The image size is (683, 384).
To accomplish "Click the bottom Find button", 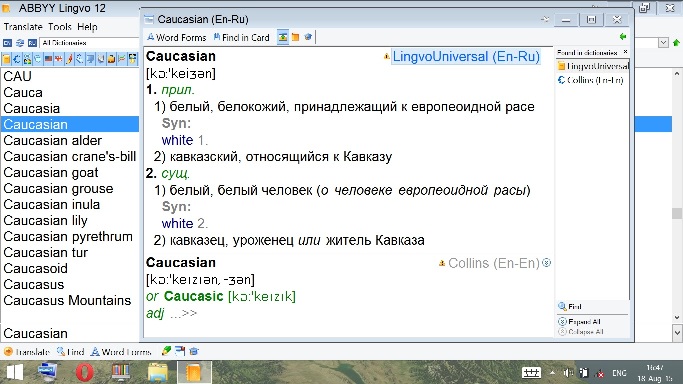I will [x=71, y=351].
